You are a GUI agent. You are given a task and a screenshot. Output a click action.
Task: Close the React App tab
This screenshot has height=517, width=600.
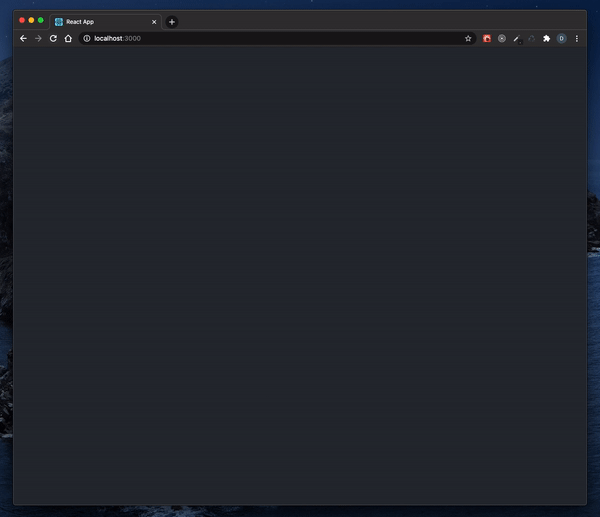[x=154, y=22]
